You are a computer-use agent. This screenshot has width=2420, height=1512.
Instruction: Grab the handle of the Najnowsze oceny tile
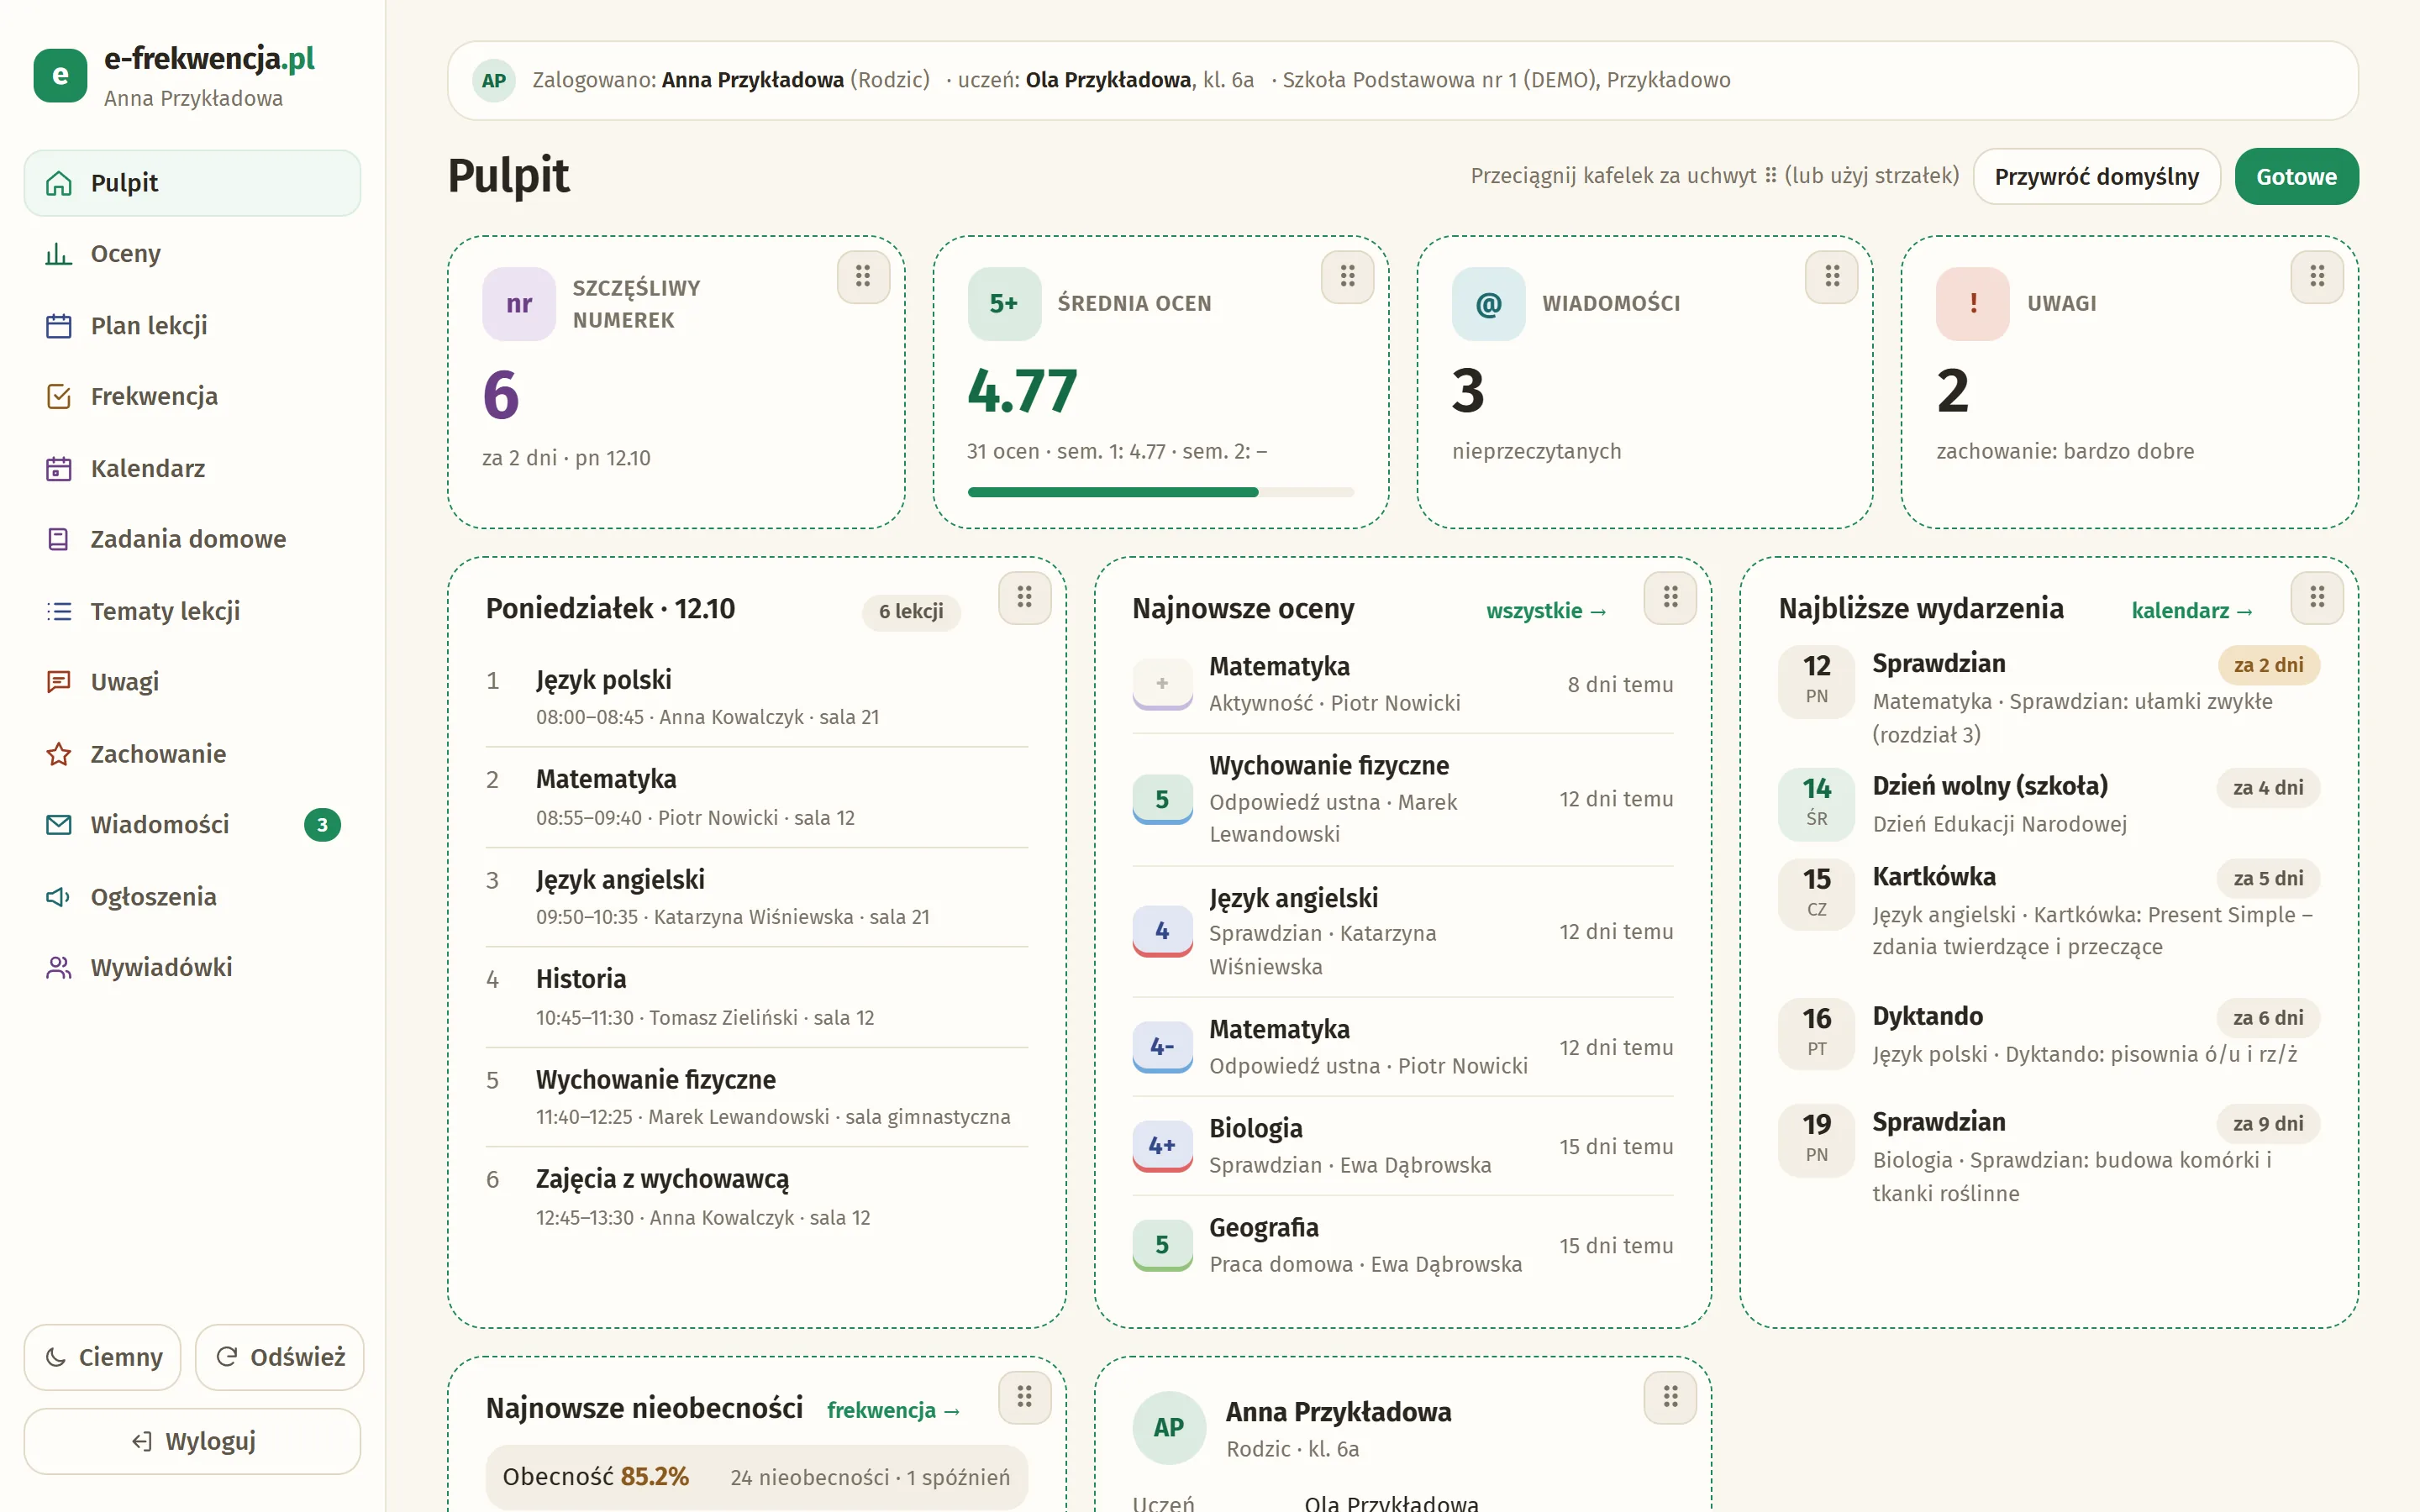click(1670, 598)
